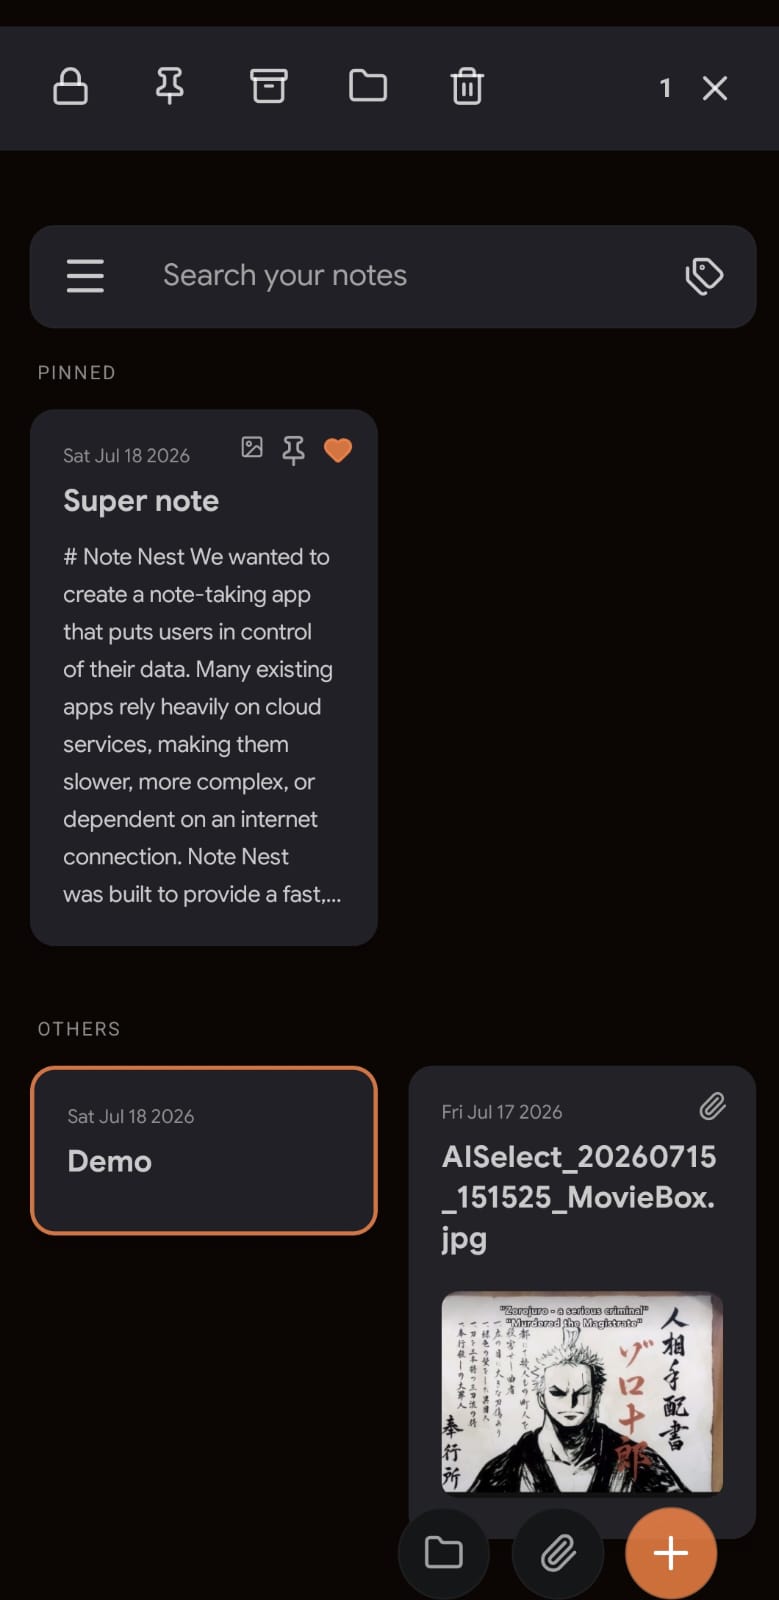The height and width of the screenshot is (1600, 779).
Task: Pin the selected note from the top toolbar
Action: pos(169,87)
